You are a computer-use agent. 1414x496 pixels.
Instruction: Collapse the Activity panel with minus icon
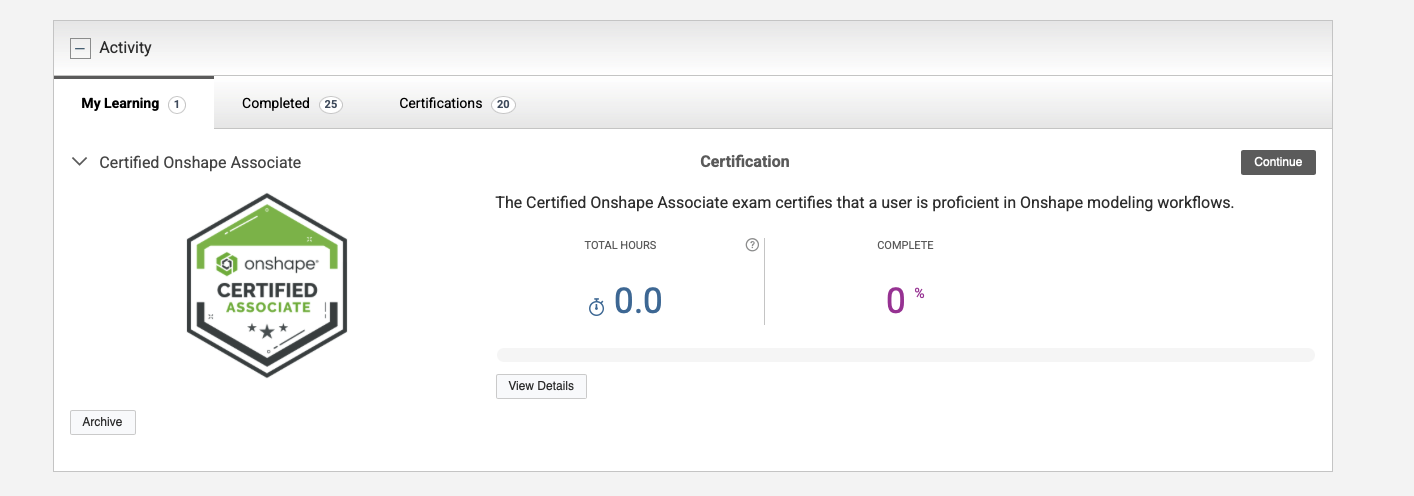80,47
